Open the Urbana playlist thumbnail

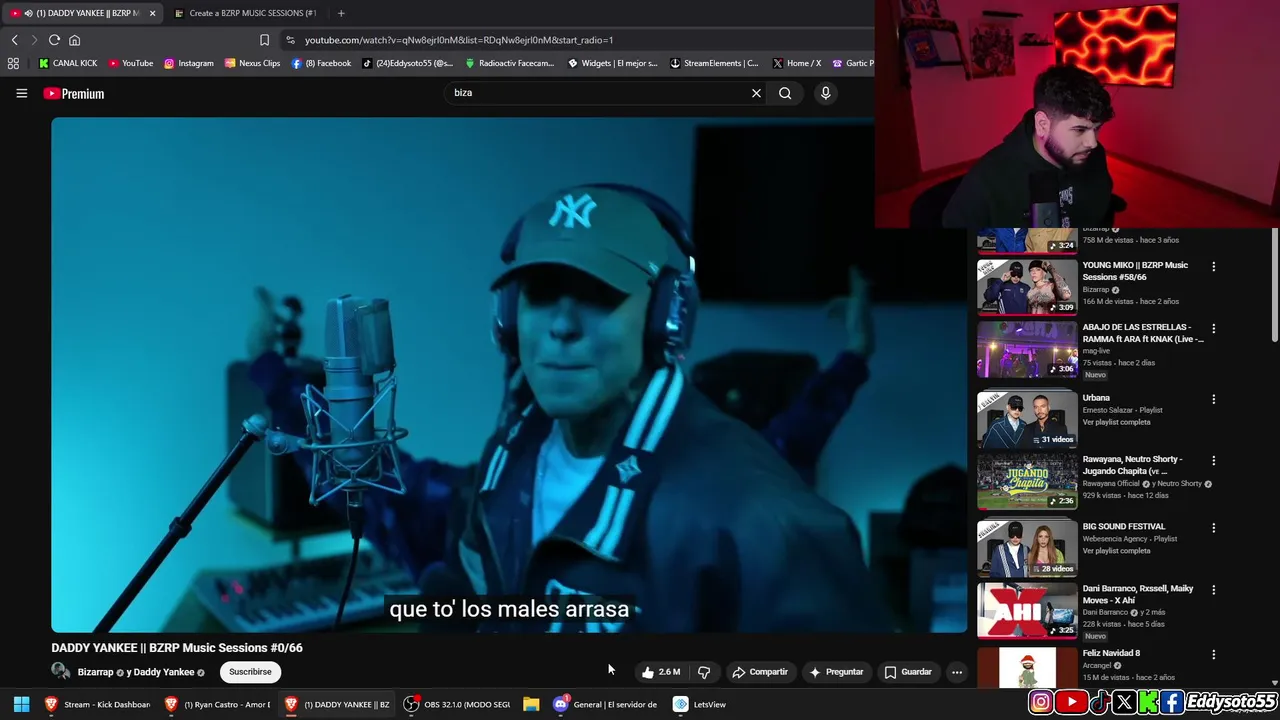(1027, 419)
